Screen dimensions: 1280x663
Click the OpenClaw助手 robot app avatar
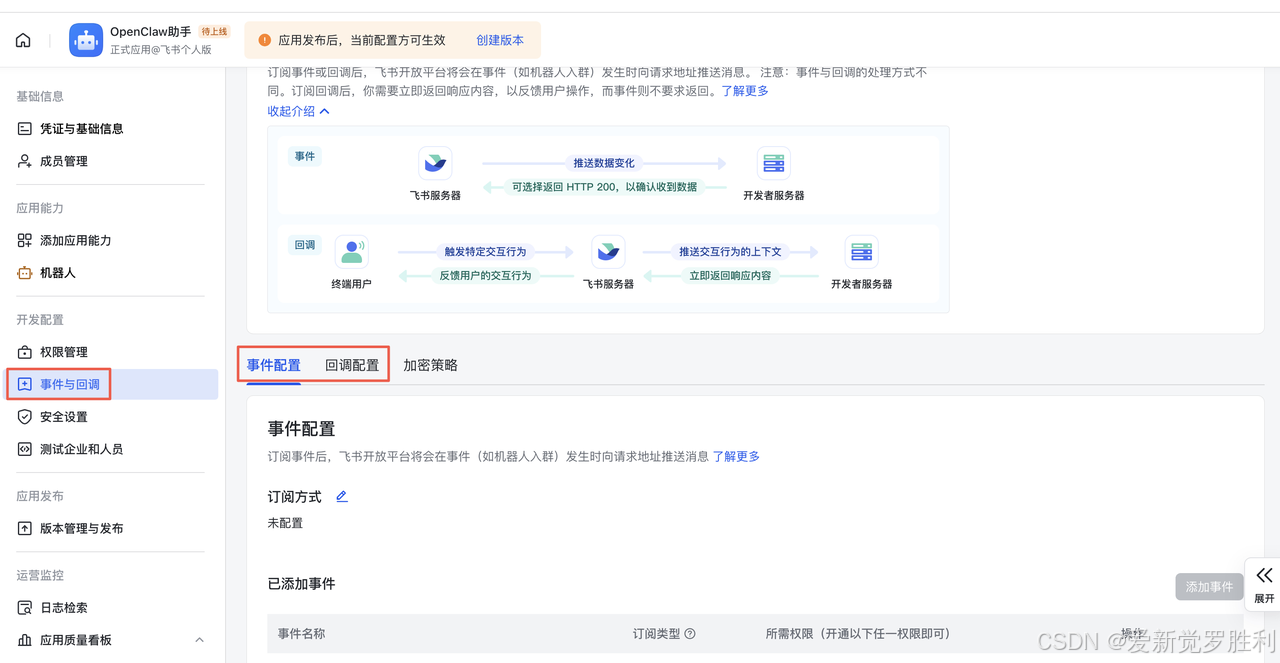point(86,40)
